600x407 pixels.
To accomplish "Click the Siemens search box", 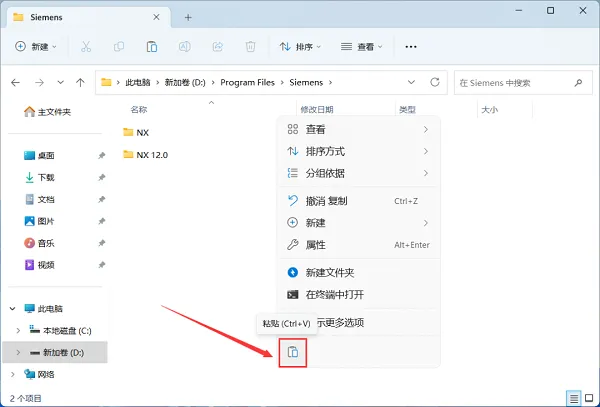I will 523,82.
